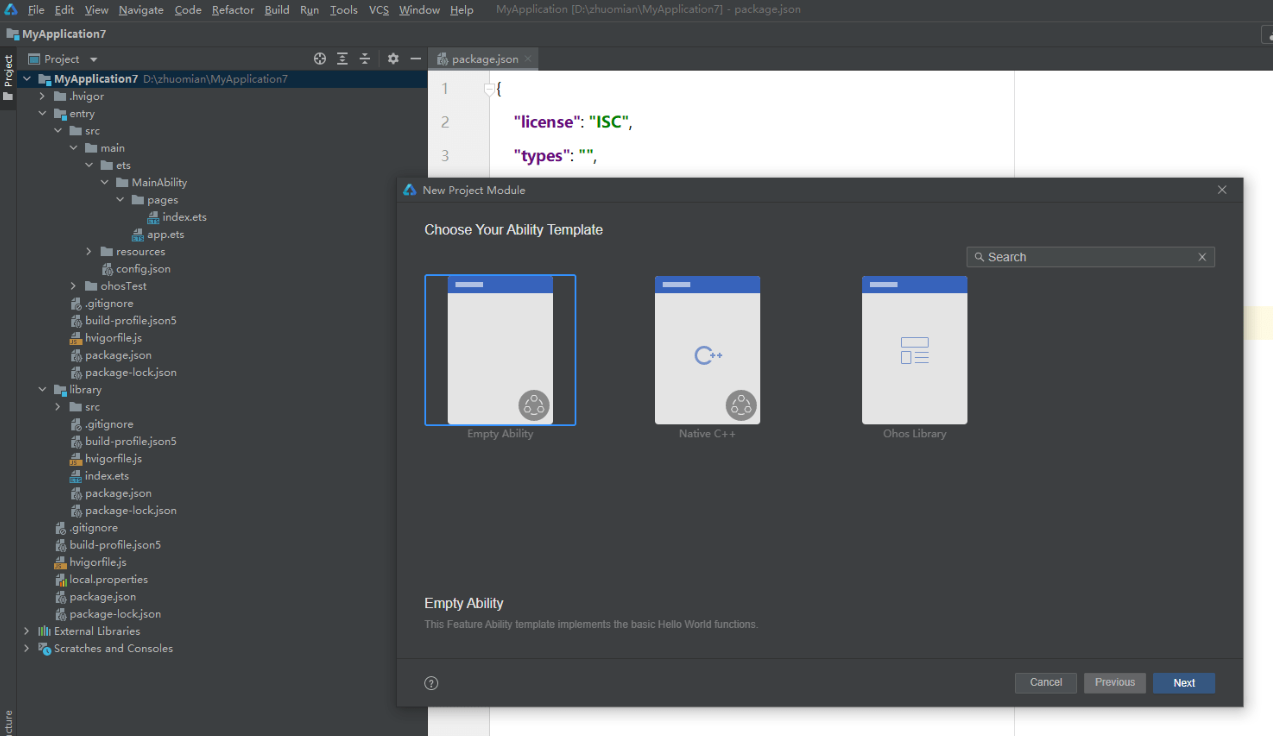Collapse the library module folder
The height and width of the screenshot is (736, 1273).
pos(42,390)
